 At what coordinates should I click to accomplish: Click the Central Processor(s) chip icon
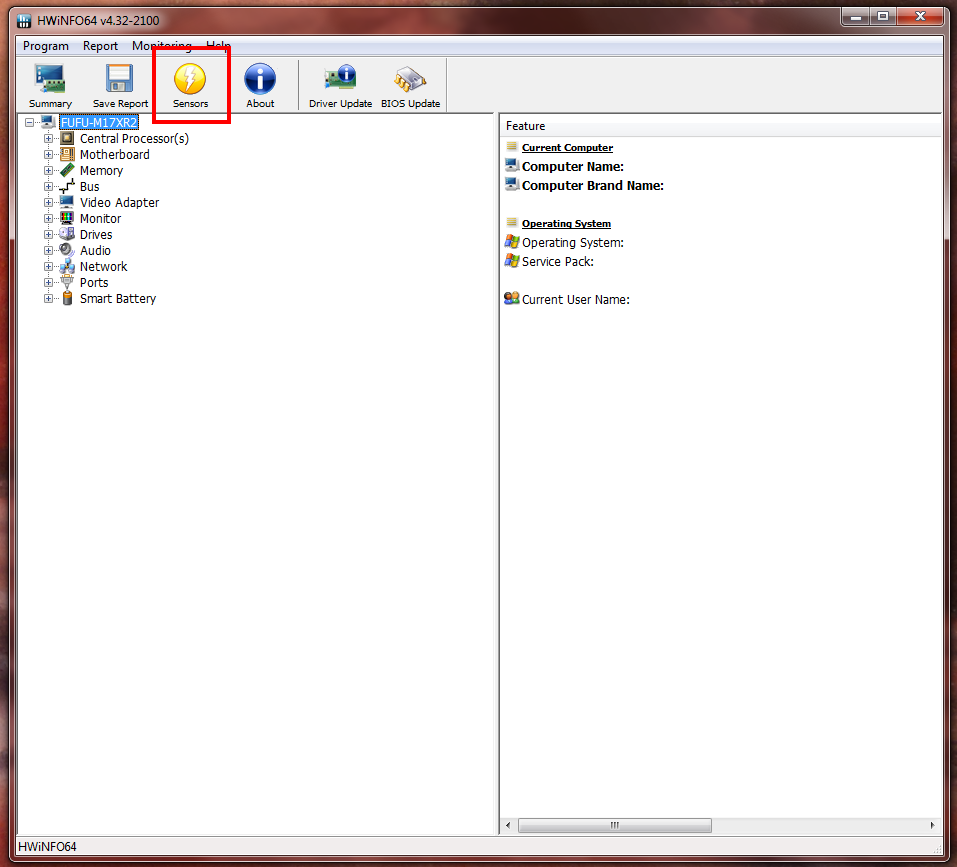point(67,139)
